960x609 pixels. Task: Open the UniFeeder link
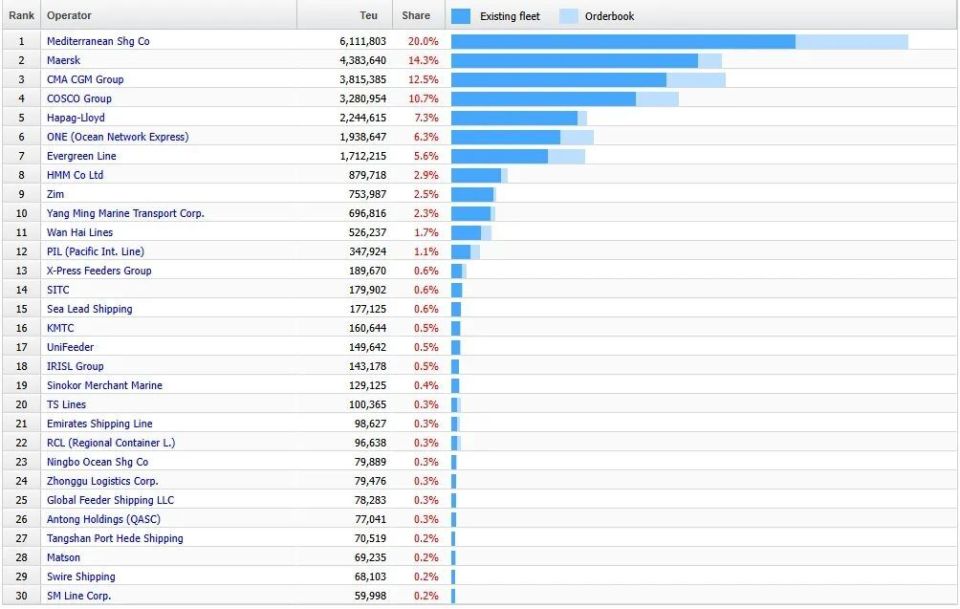[70, 347]
